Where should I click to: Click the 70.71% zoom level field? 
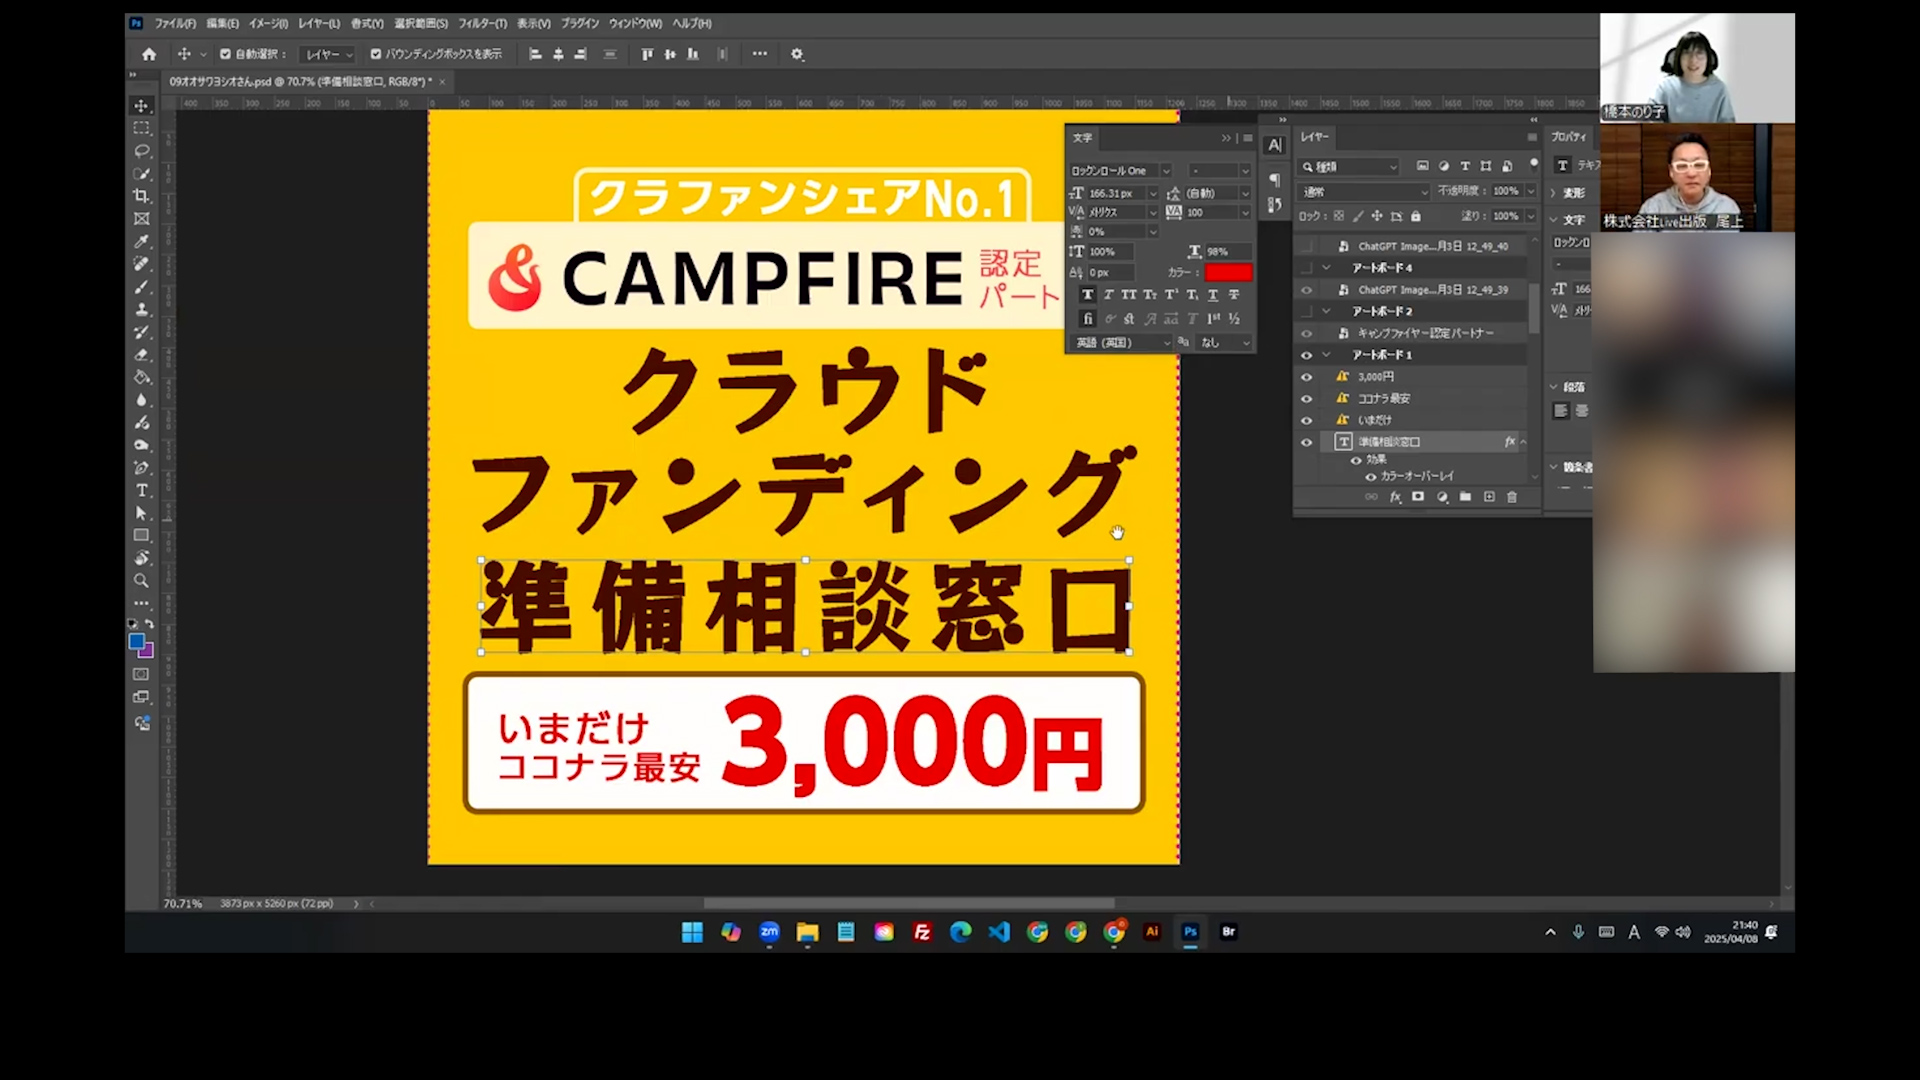click(183, 904)
